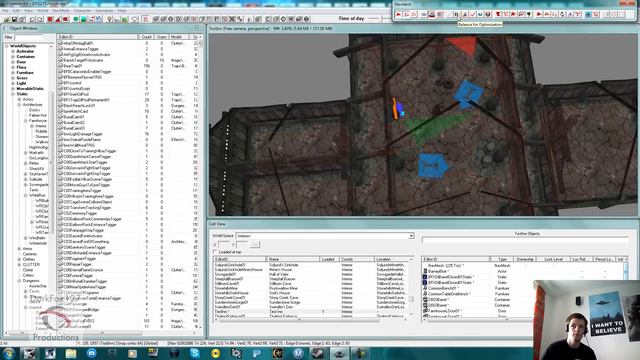Expand the Door tree node
640x360 pixels.
tap(13, 62)
